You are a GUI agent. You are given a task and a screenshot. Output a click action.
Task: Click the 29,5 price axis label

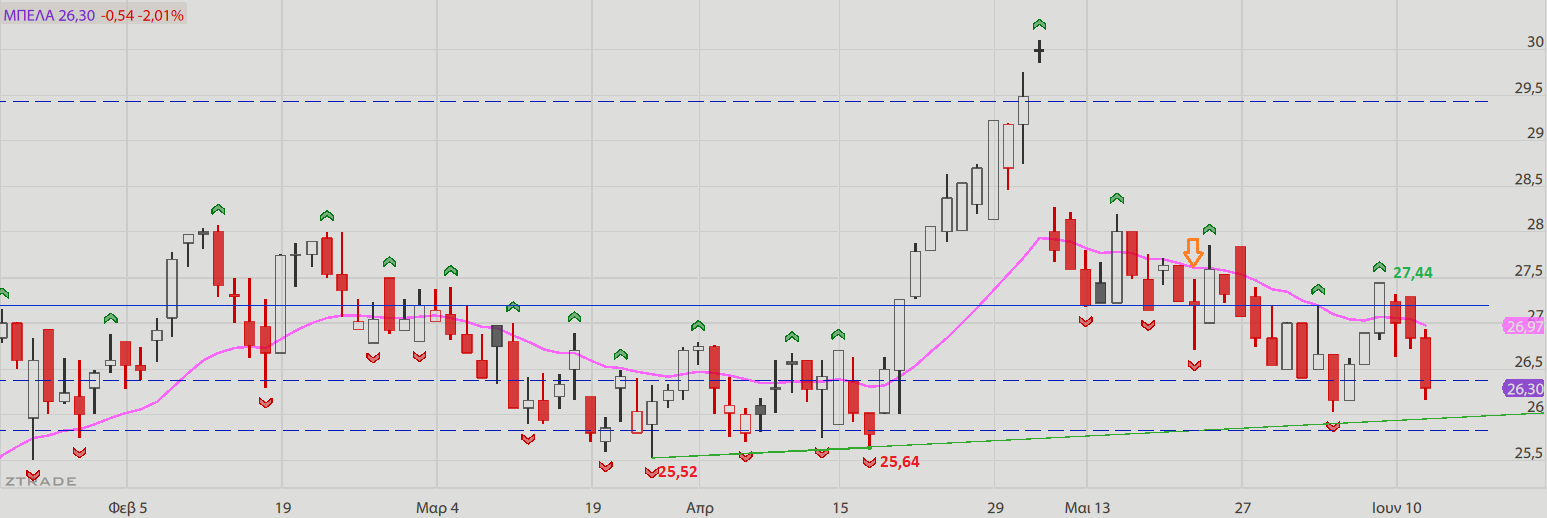(x=1529, y=88)
